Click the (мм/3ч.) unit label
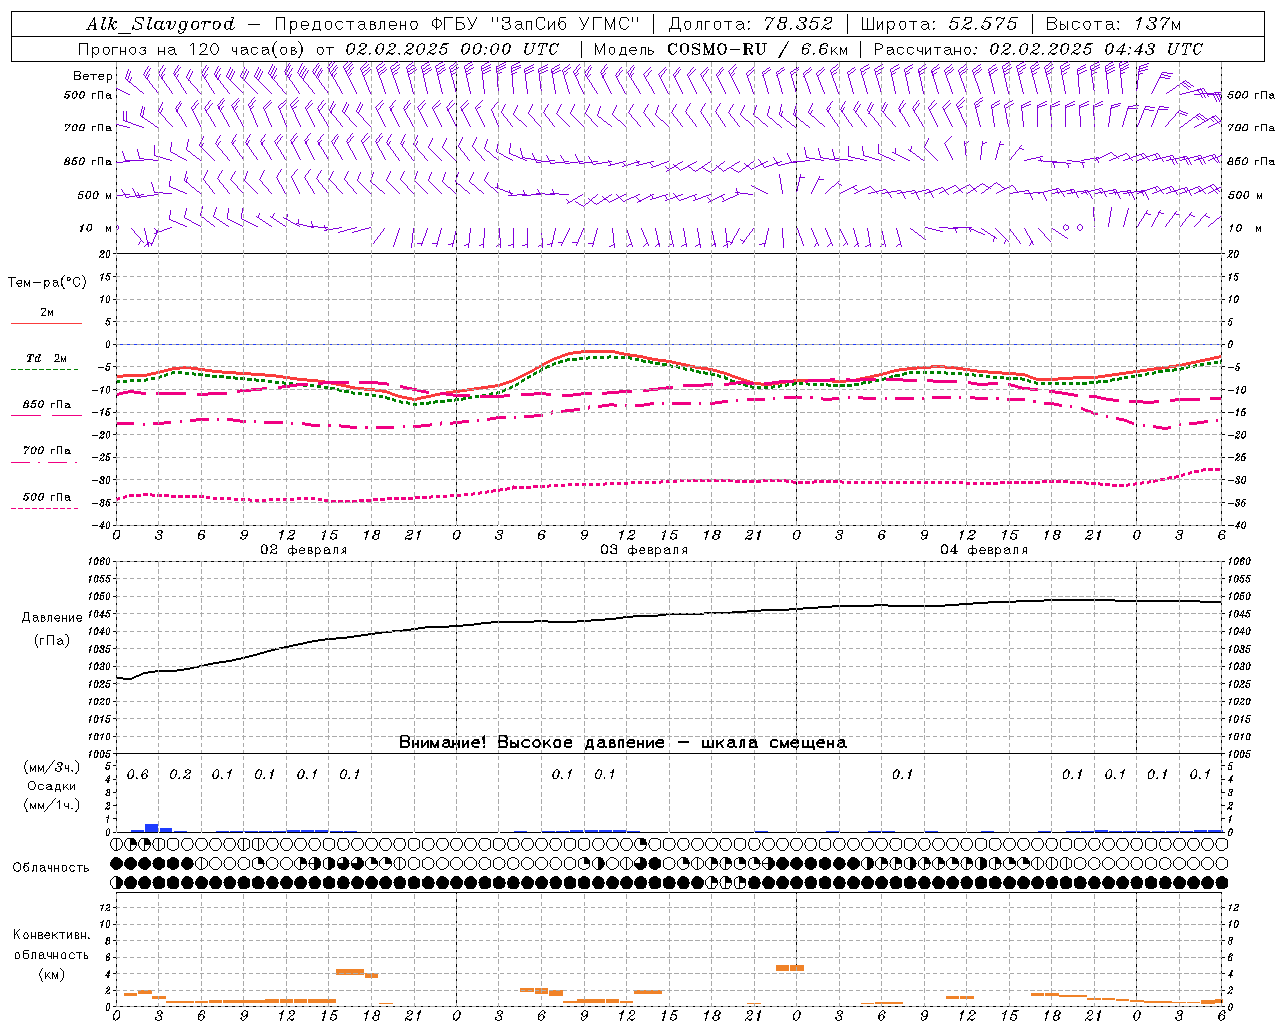This screenshot has height=1024, width=1280. coord(51,767)
